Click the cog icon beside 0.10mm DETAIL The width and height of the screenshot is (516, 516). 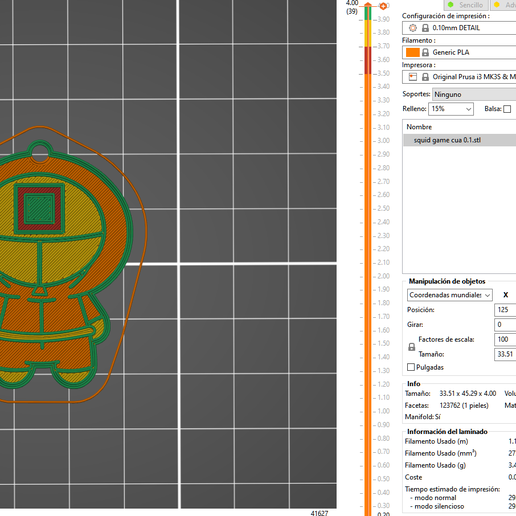(x=413, y=28)
